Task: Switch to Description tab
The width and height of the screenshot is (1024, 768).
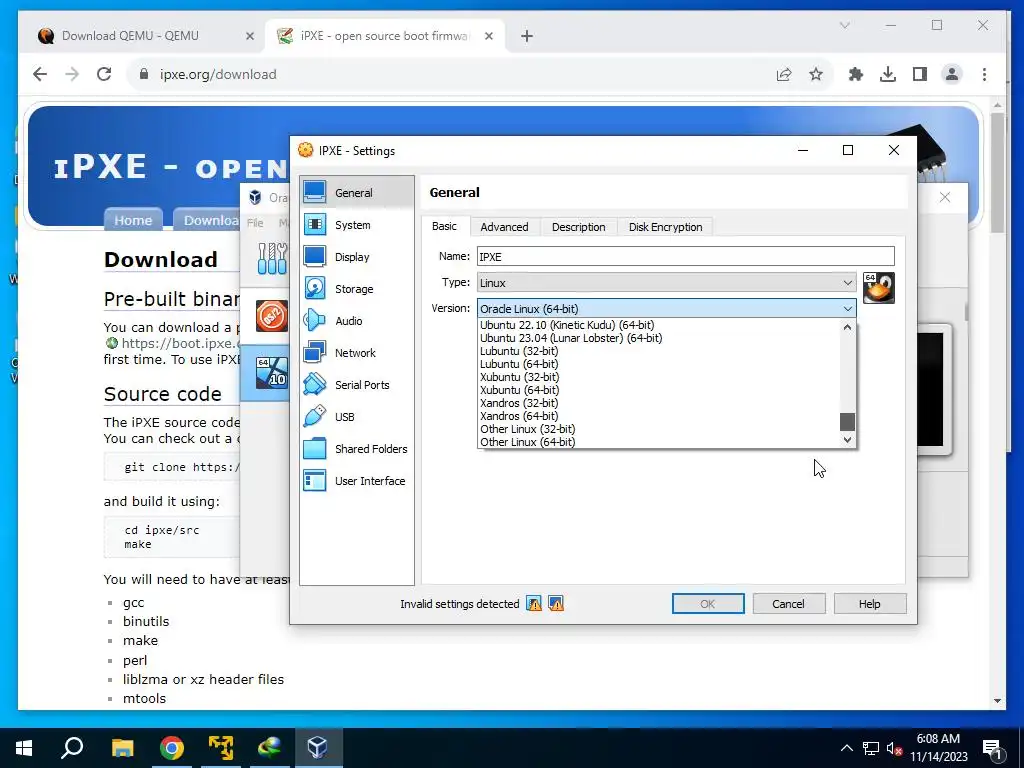Action: tap(579, 227)
